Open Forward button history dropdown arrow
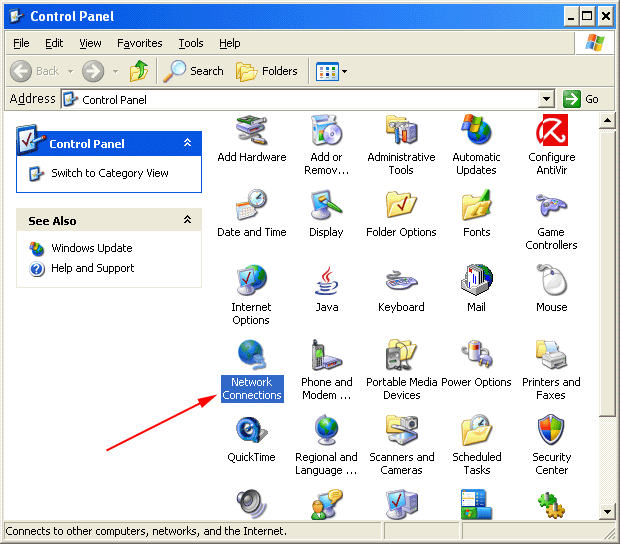Screen dimensions: 620x544 (115, 72)
